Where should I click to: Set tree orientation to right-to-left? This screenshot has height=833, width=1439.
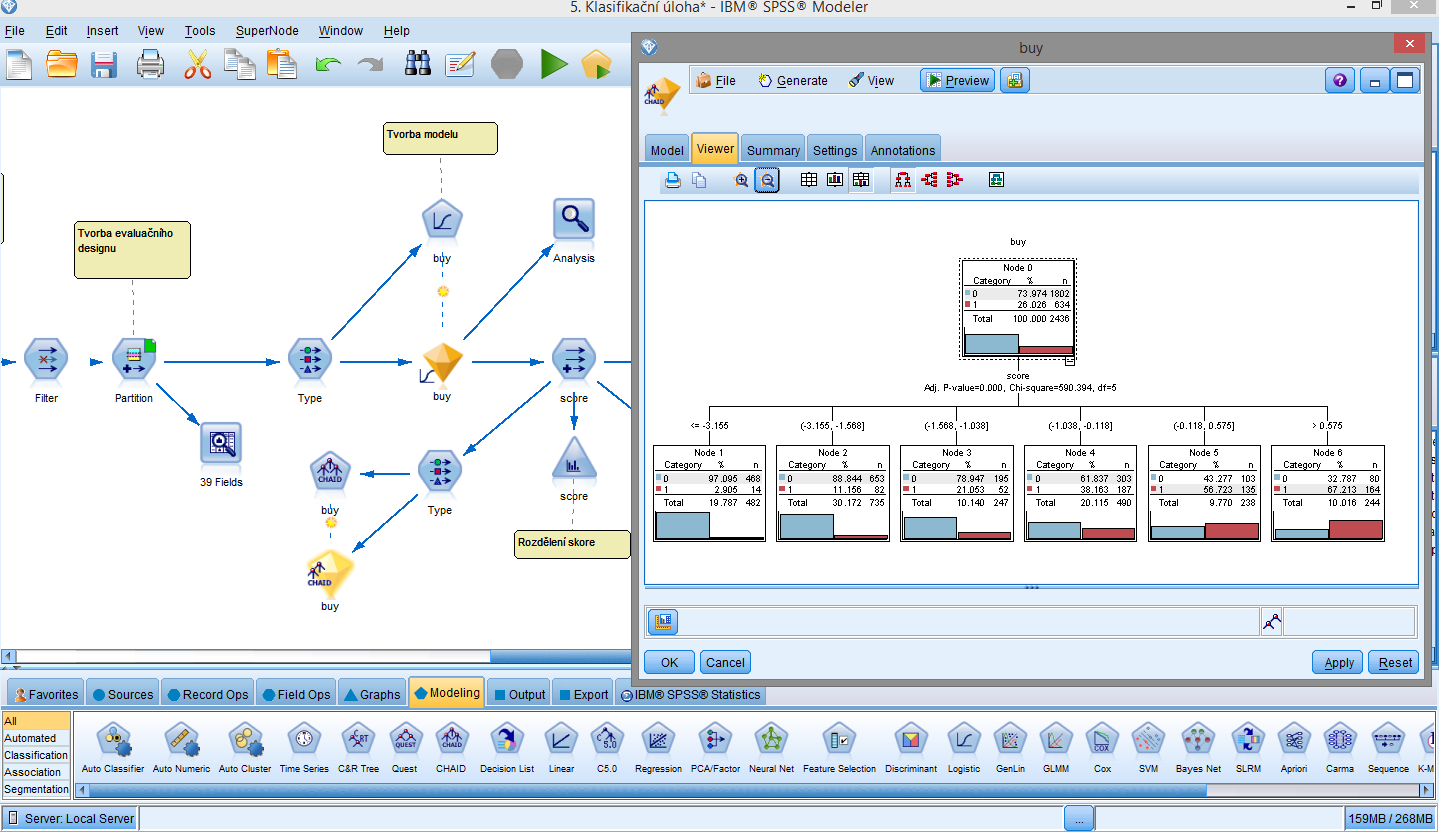coord(954,180)
